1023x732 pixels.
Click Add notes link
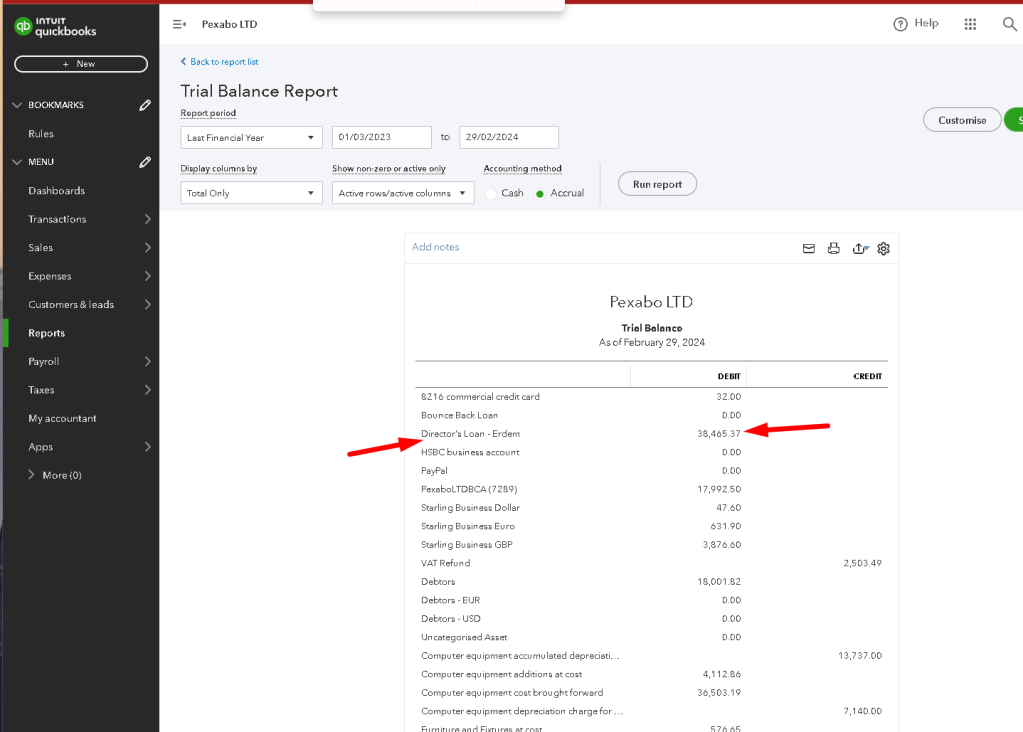pos(435,247)
